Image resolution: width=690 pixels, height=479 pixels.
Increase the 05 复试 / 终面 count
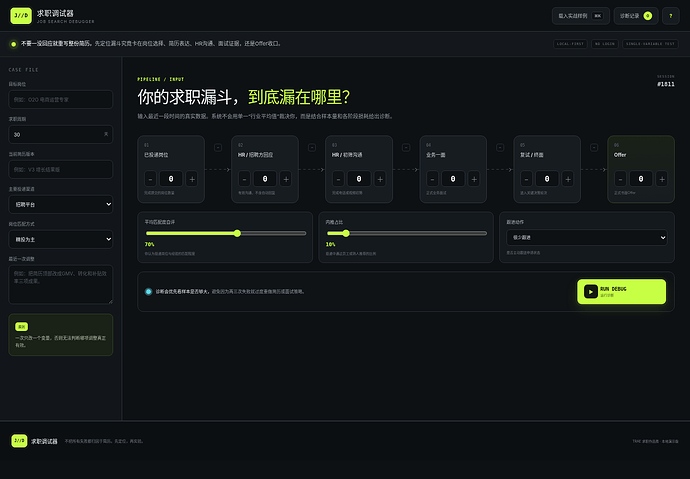tap(568, 179)
